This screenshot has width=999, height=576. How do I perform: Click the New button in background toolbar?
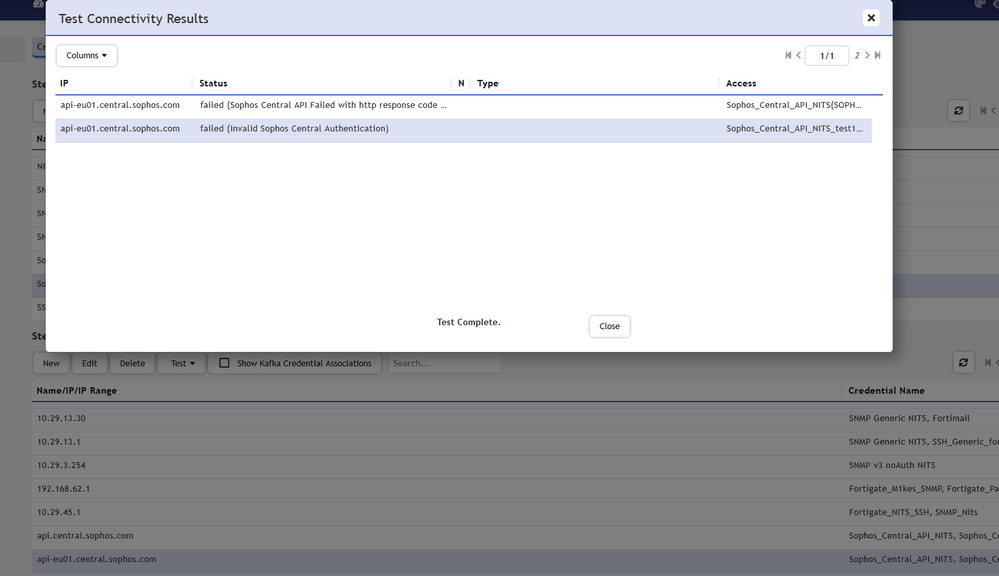pyautogui.click(x=51, y=363)
